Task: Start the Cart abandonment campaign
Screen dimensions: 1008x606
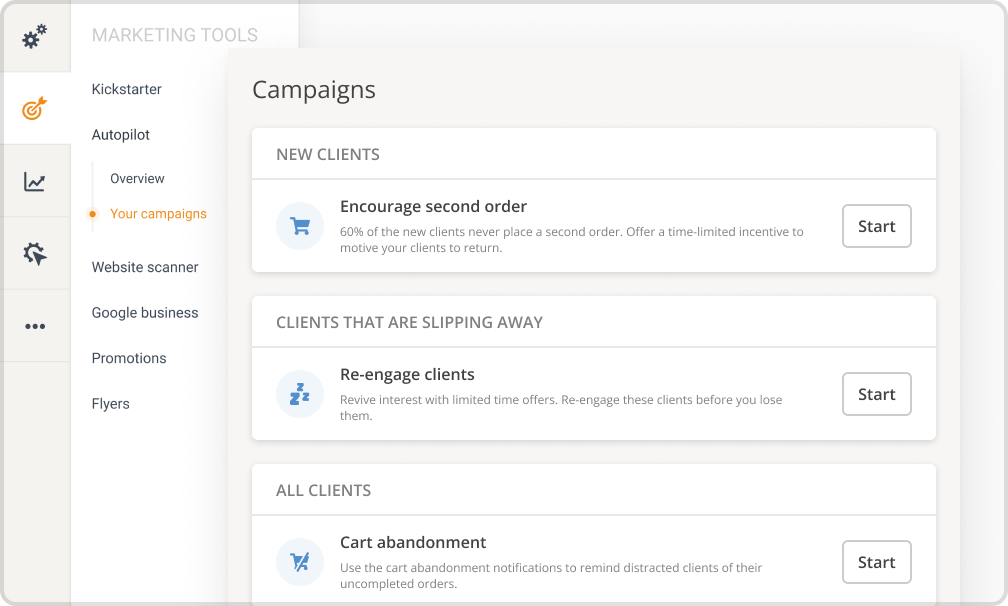Action: (x=876, y=562)
